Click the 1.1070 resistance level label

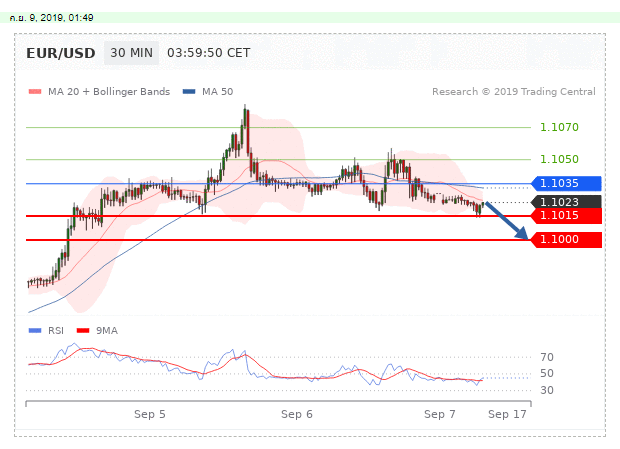[558, 128]
